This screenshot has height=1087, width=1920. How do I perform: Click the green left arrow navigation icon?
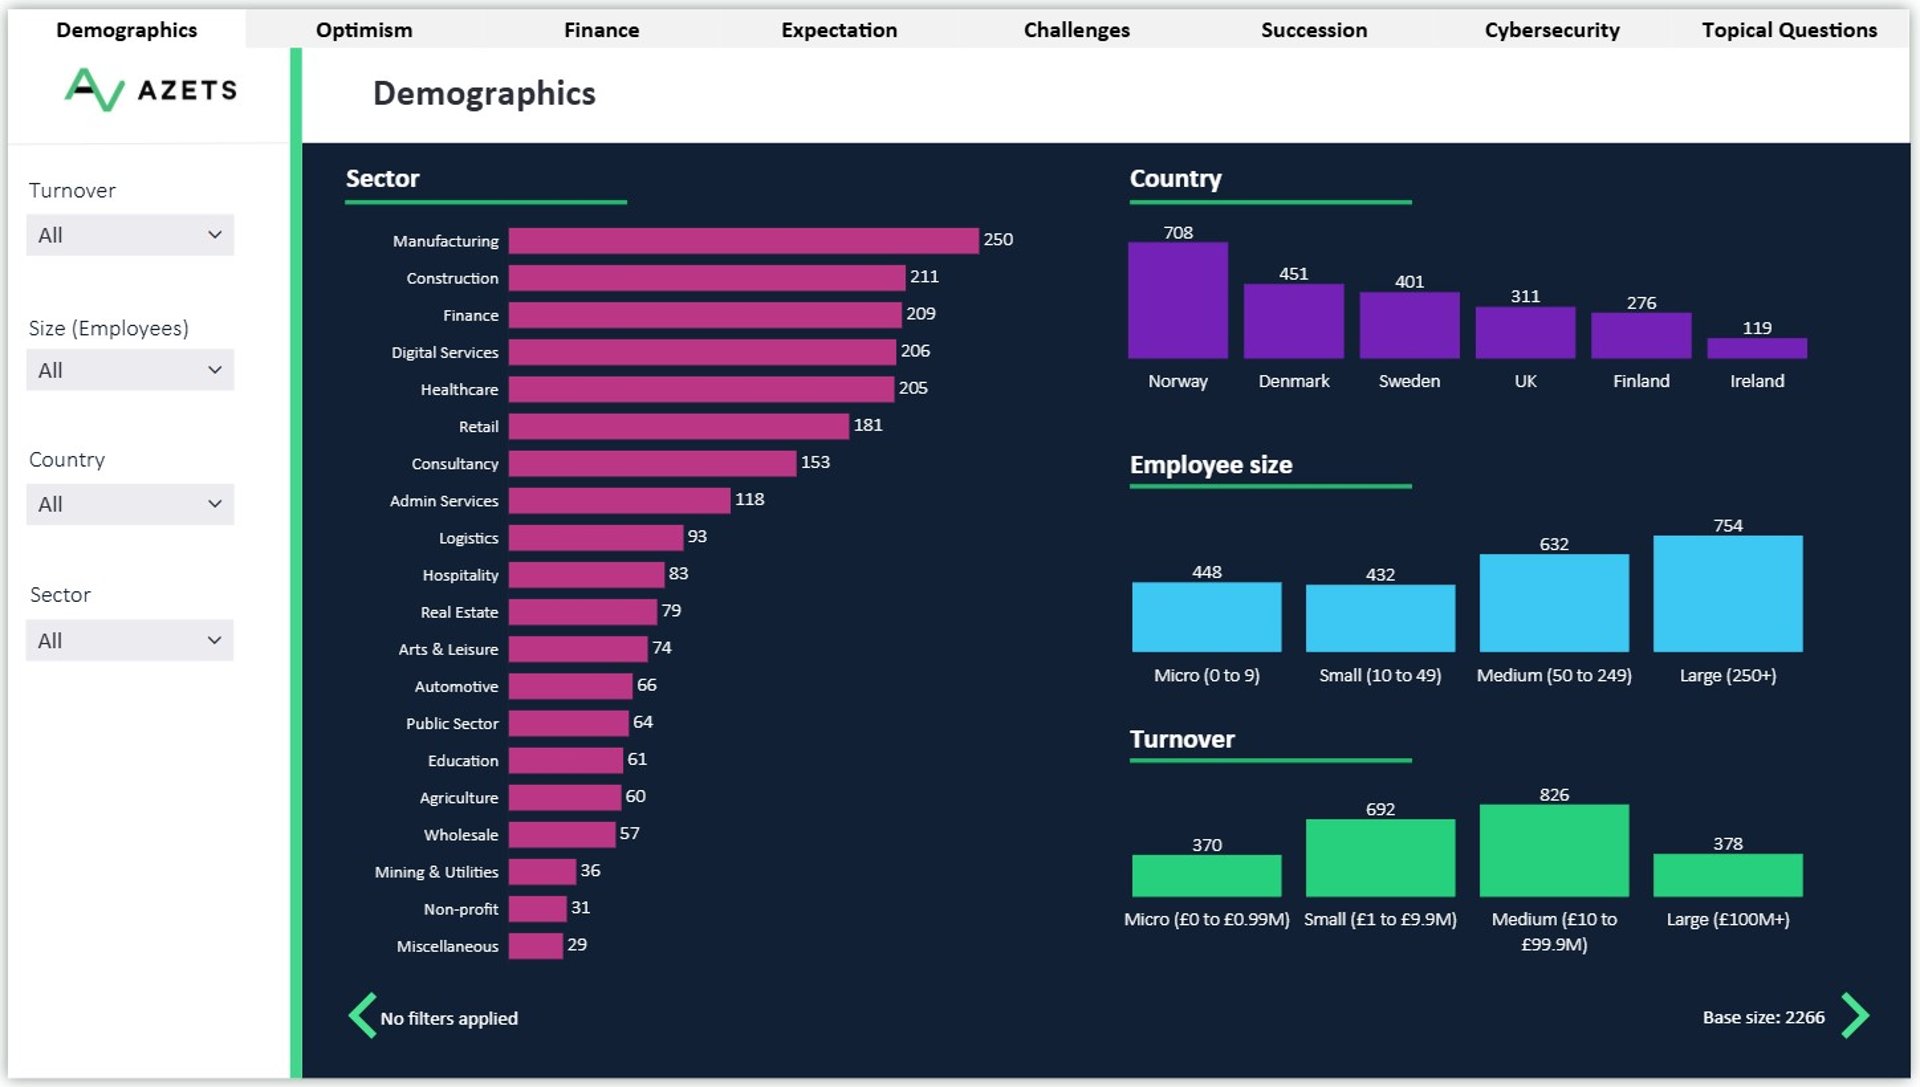[x=362, y=1016]
